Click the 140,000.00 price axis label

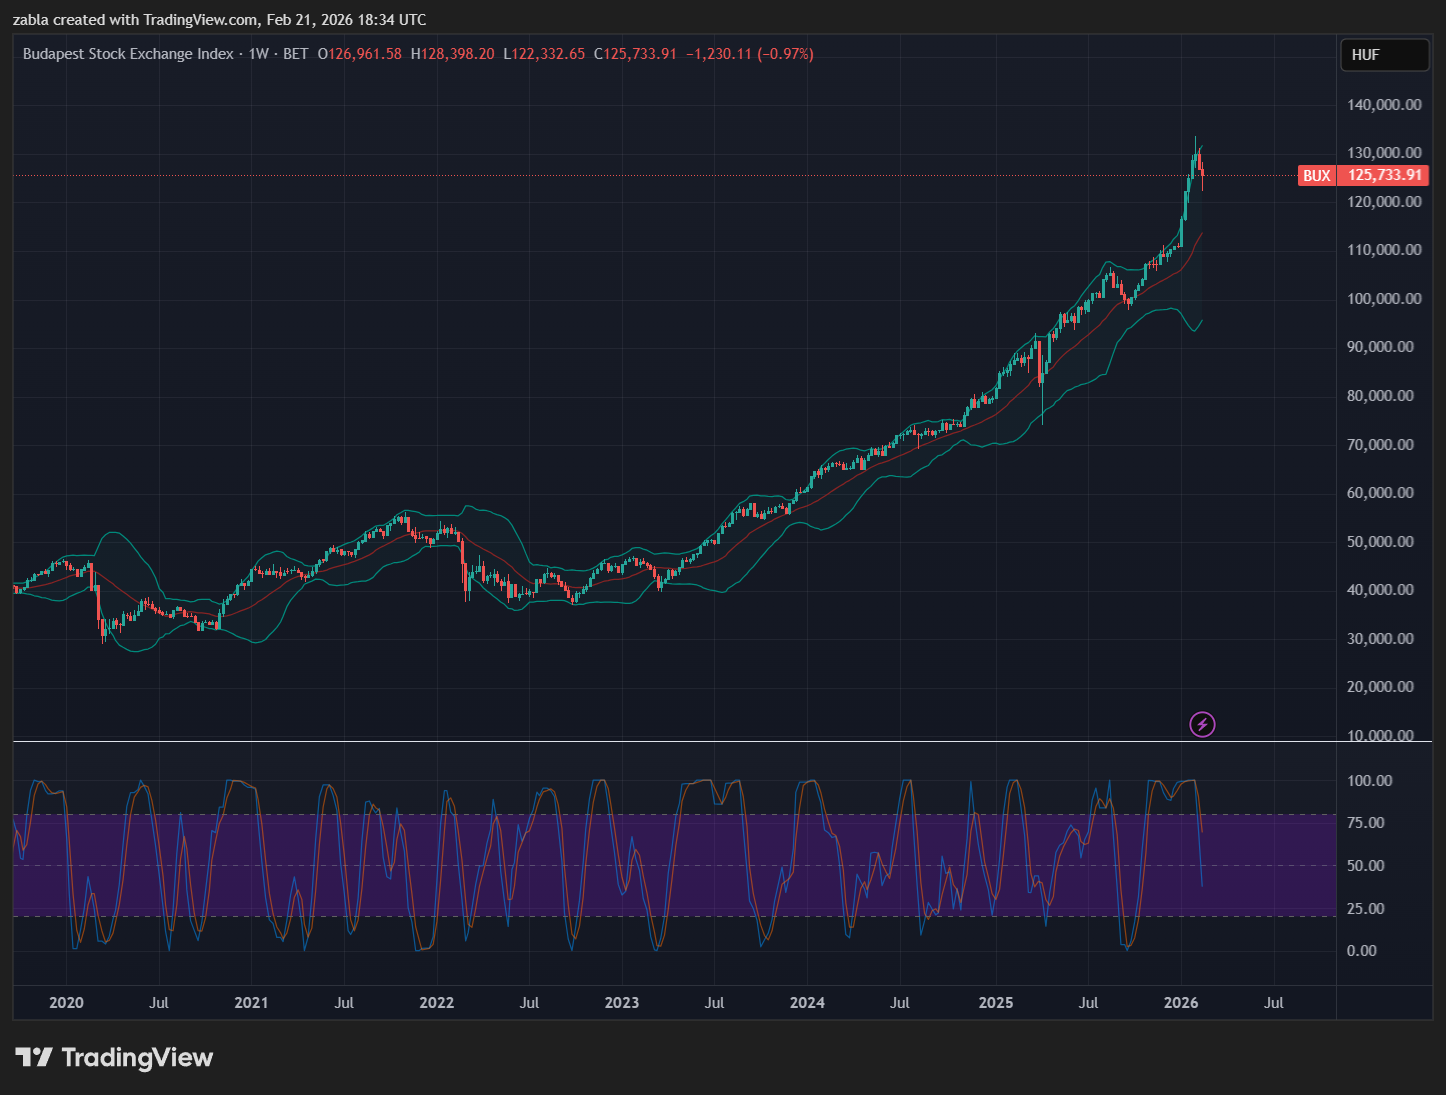[x=1384, y=104]
